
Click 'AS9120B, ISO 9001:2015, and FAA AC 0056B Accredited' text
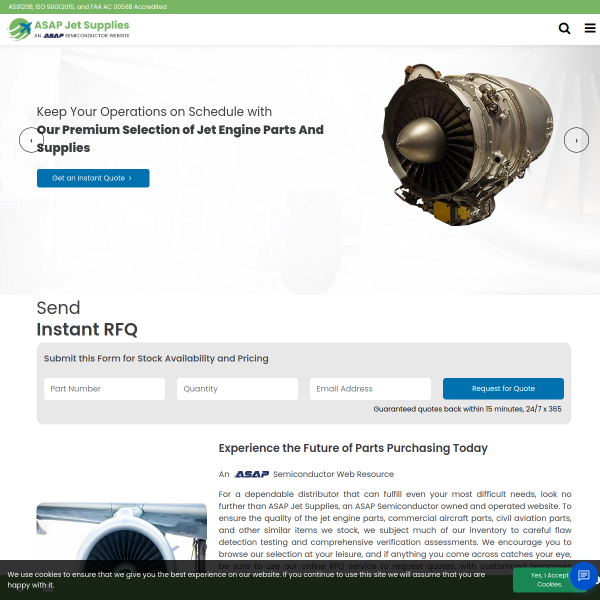(x=88, y=7)
